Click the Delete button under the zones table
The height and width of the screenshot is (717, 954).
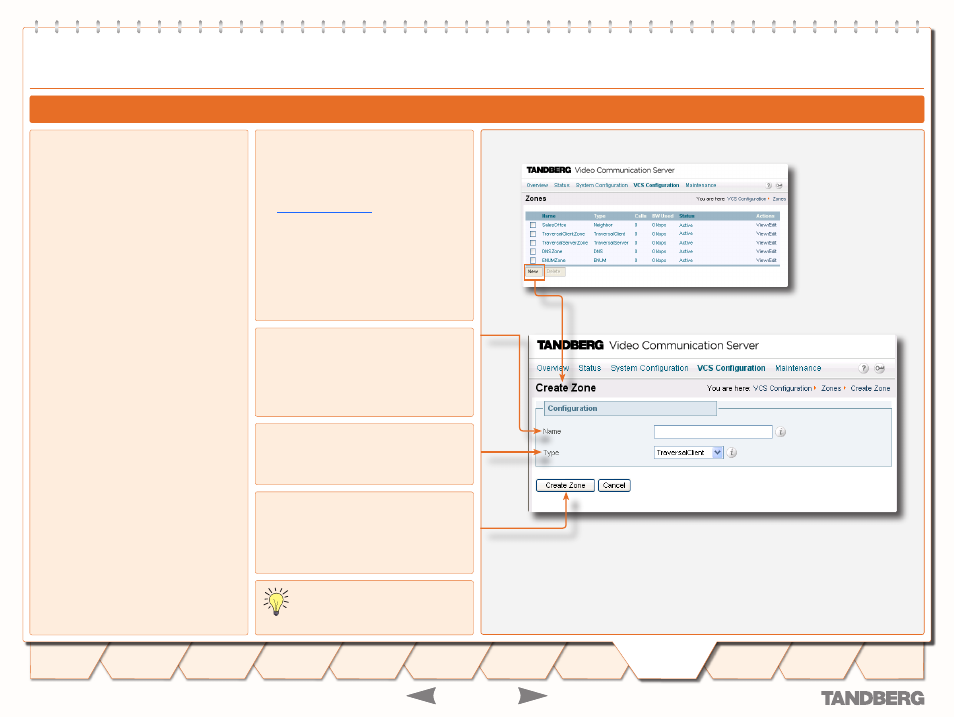pyautogui.click(x=554, y=271)
